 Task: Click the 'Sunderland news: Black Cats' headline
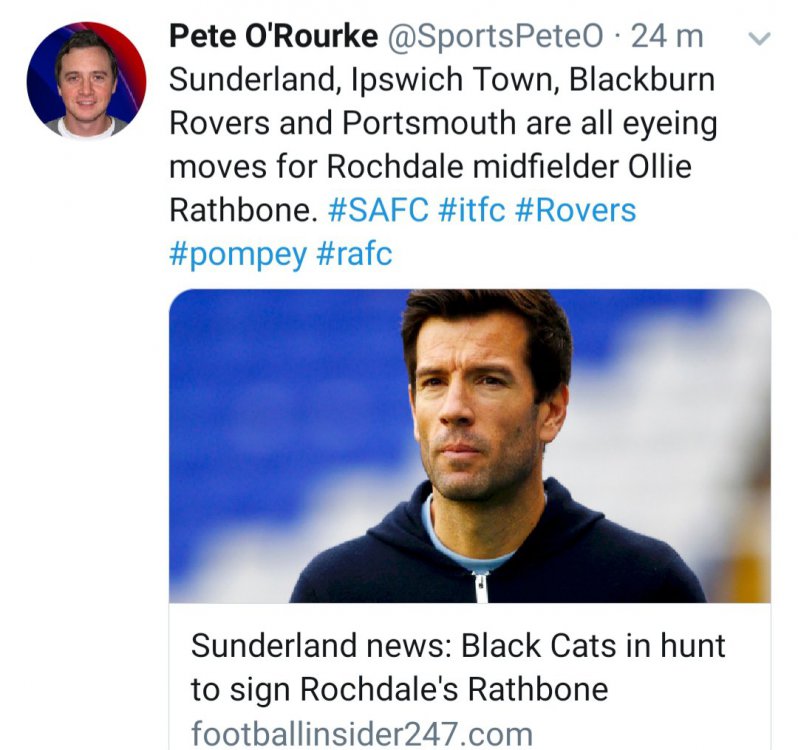[458, 645]
